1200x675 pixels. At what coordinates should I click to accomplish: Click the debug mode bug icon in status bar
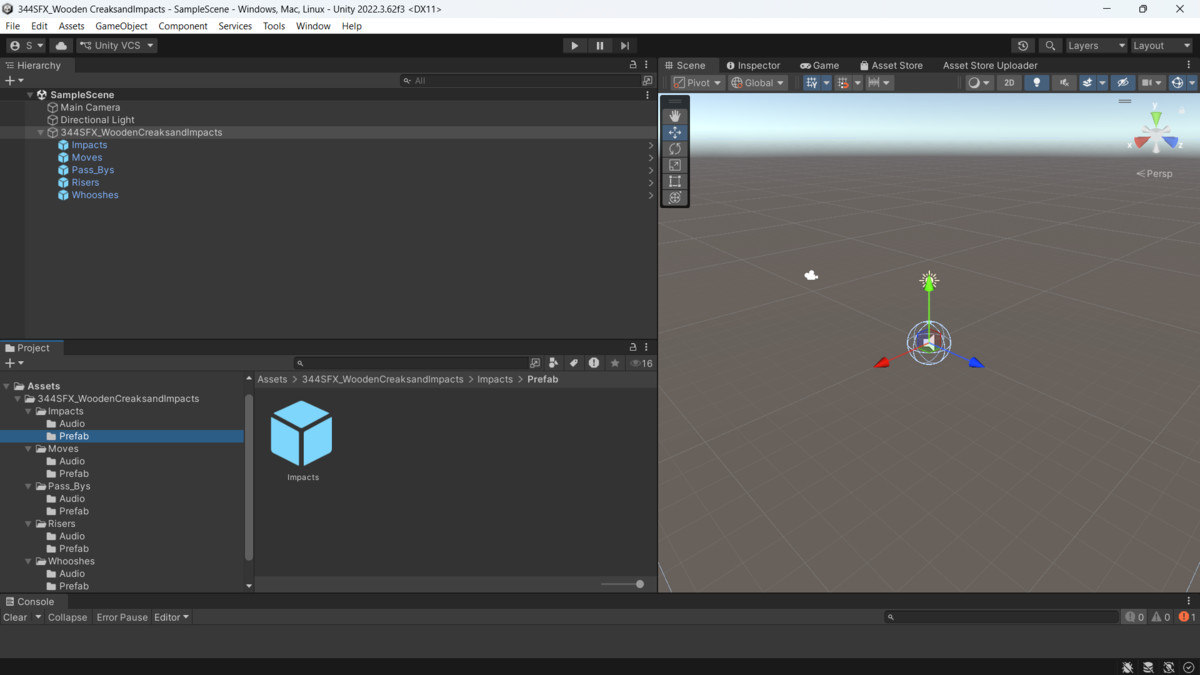pos(1127,667)
